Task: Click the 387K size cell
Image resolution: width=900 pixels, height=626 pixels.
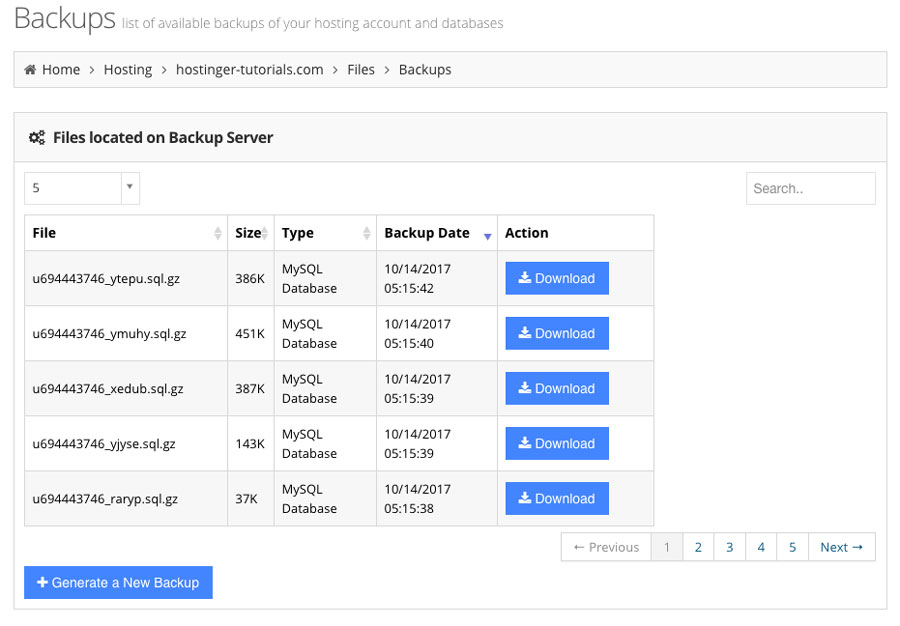Action: click(250, 388)
